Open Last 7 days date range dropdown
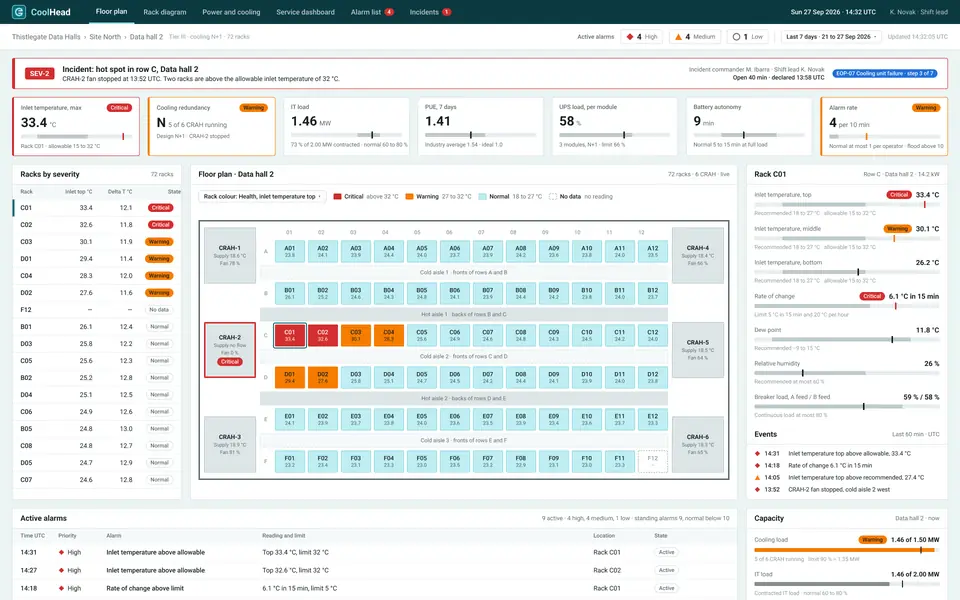This screenshot has width=960, height=600. click(831, 37)
